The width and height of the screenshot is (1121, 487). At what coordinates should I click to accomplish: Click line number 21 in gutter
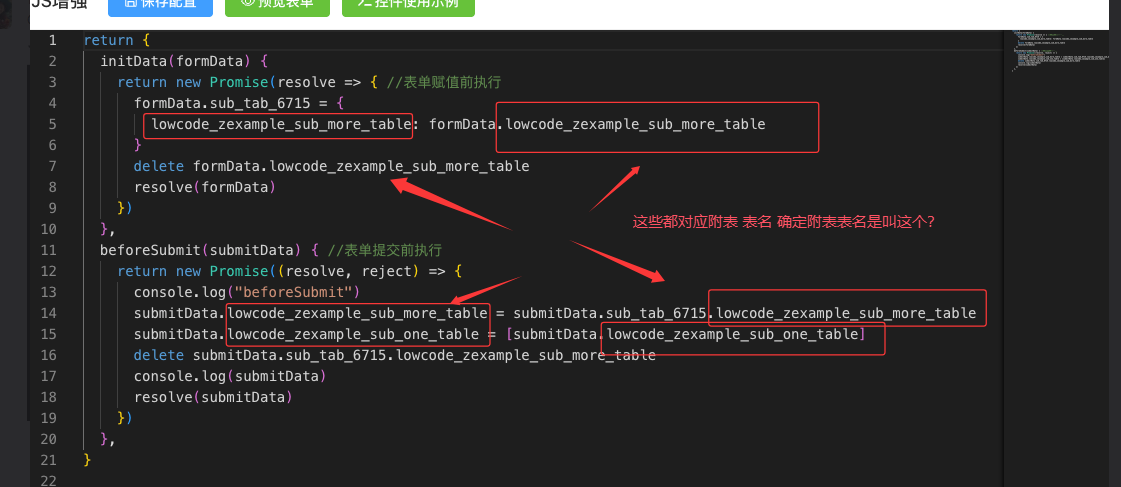[47, 460]
